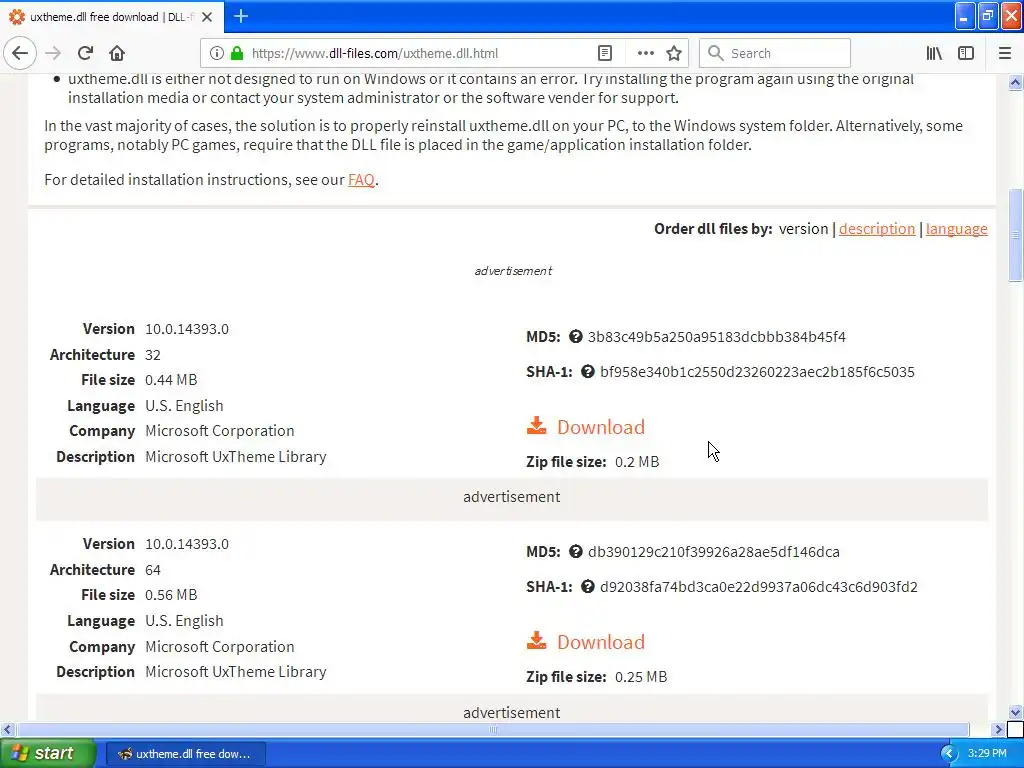The width and height of the screenshot is (1024, 768).
Task: Select SHA-1 hash starting bf958e340b1c
Action: tap(757, 372)
